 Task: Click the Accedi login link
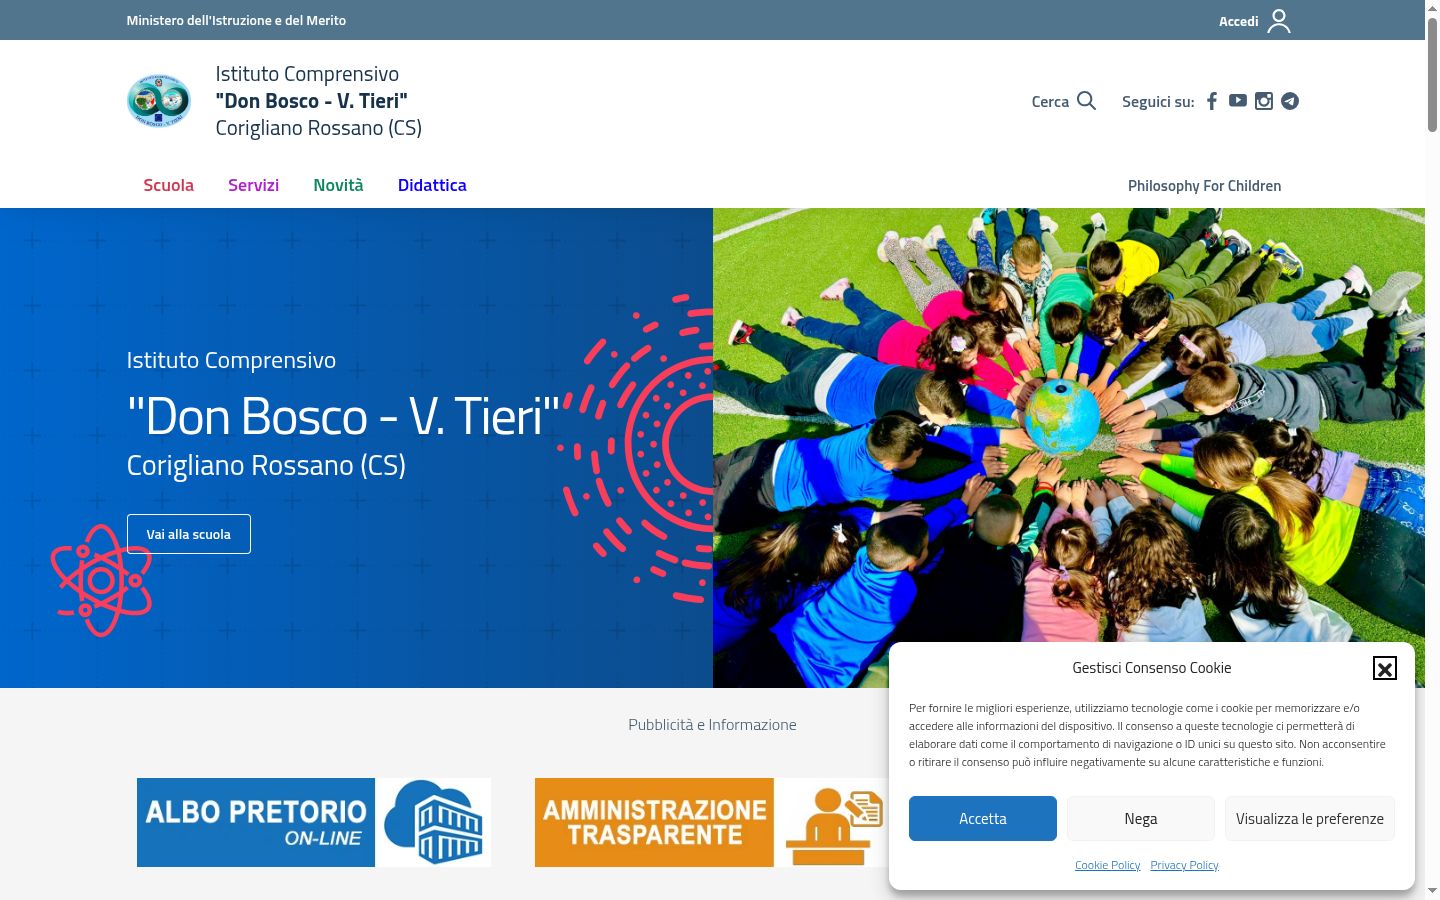pyautogui.click(x=1238, y=21)
